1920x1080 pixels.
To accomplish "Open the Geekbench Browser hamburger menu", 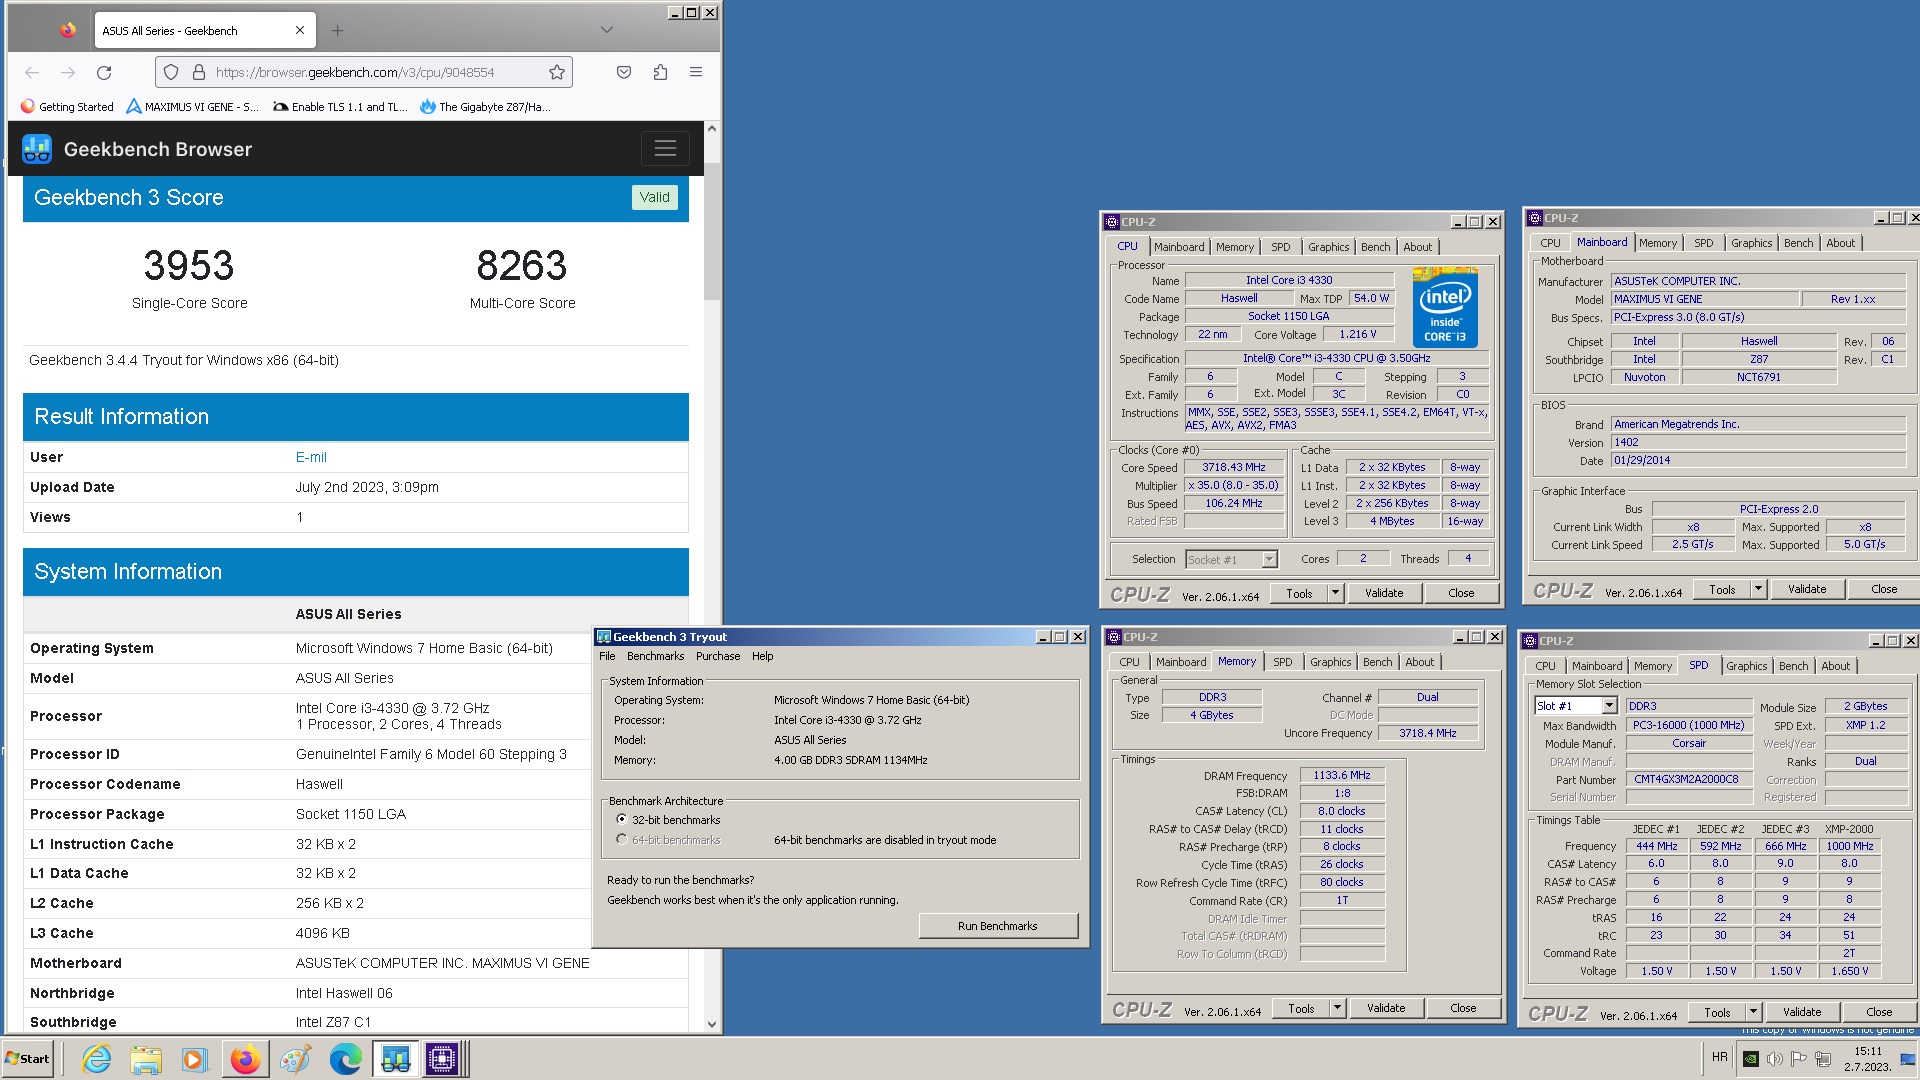I will (665, 149).
